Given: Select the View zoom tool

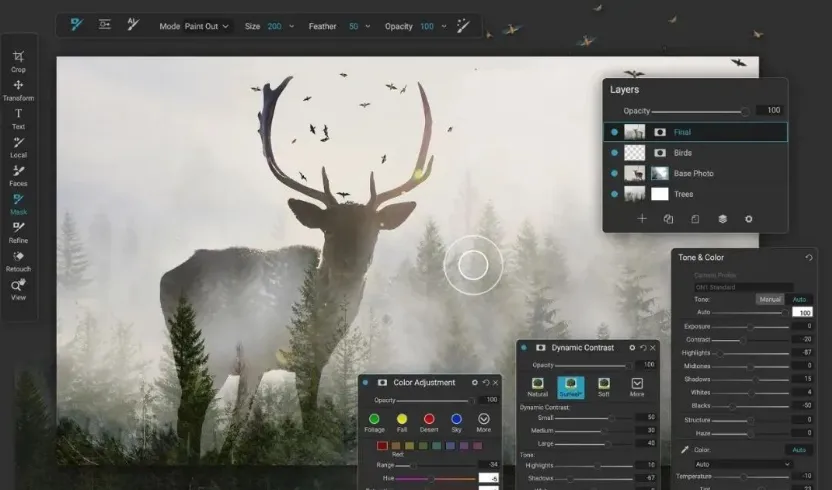Looking at the screenshot, I should (x=18, y=290).
